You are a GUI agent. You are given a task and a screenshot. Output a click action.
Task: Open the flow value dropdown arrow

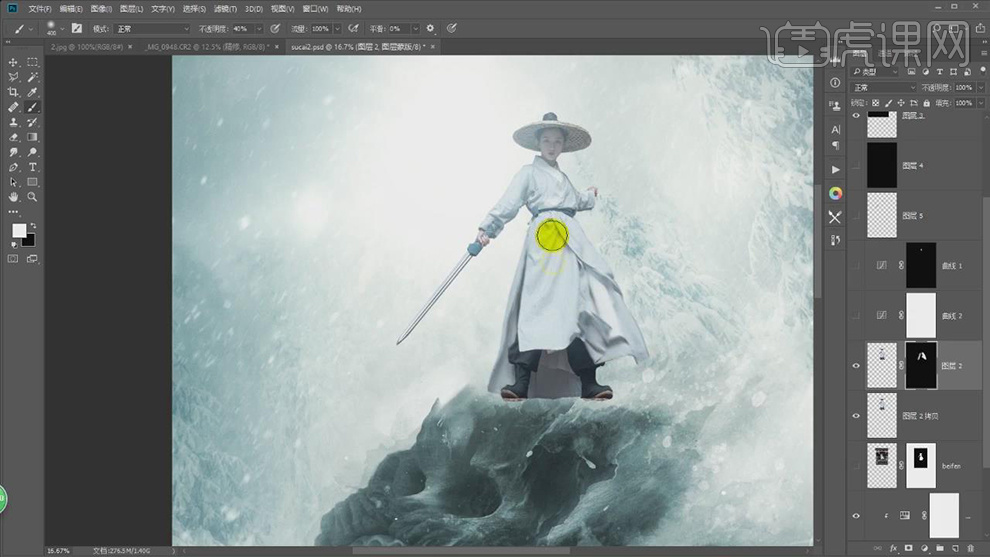pyautogui.click(x=337, y=29)
